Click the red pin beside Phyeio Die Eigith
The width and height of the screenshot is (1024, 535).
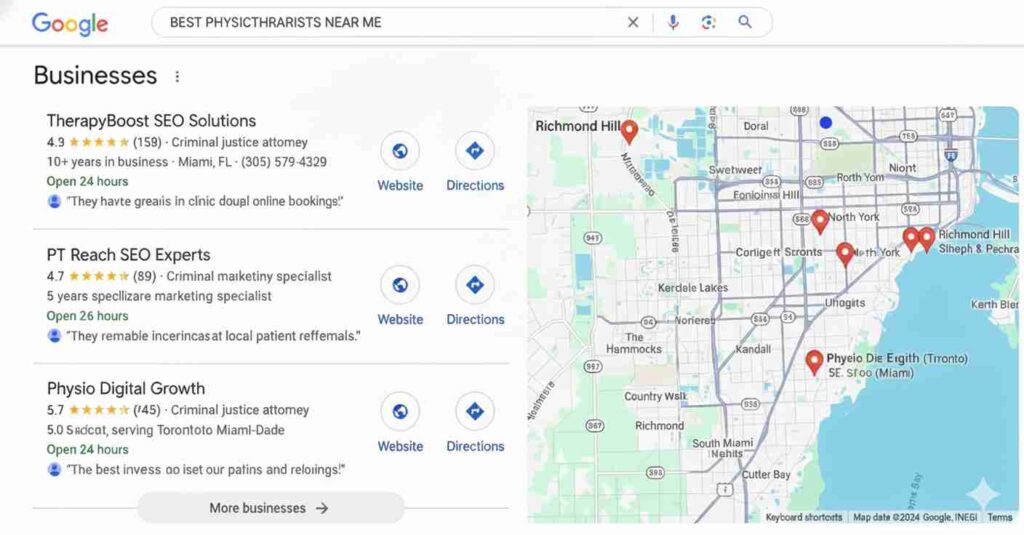coord(814,362)
